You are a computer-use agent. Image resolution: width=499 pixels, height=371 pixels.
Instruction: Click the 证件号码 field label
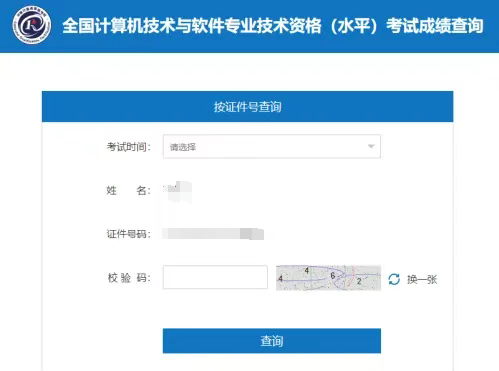pyautogui.click(x=129, y=234)
